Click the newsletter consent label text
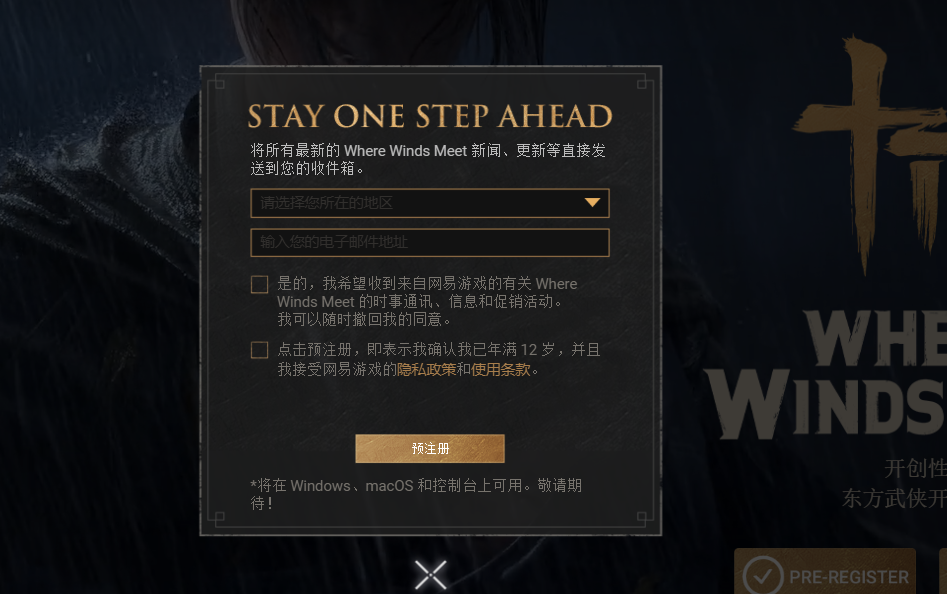Image resolution: width=947 pixels, height=594 pixels. (427, 301)
